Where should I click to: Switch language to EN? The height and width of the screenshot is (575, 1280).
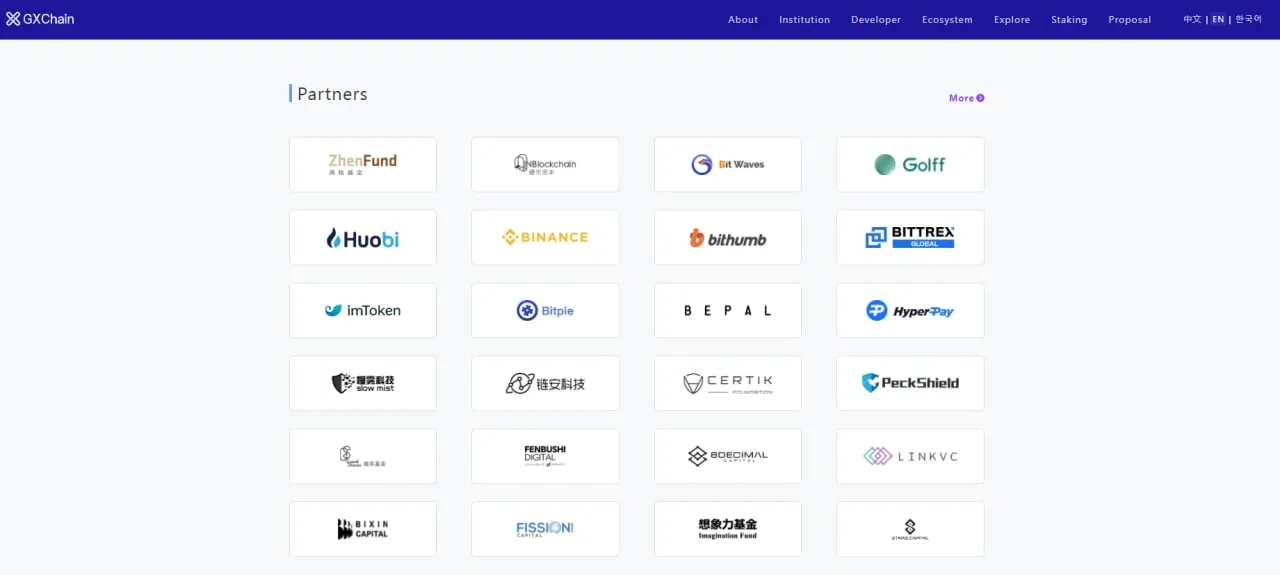point(1218,19)
